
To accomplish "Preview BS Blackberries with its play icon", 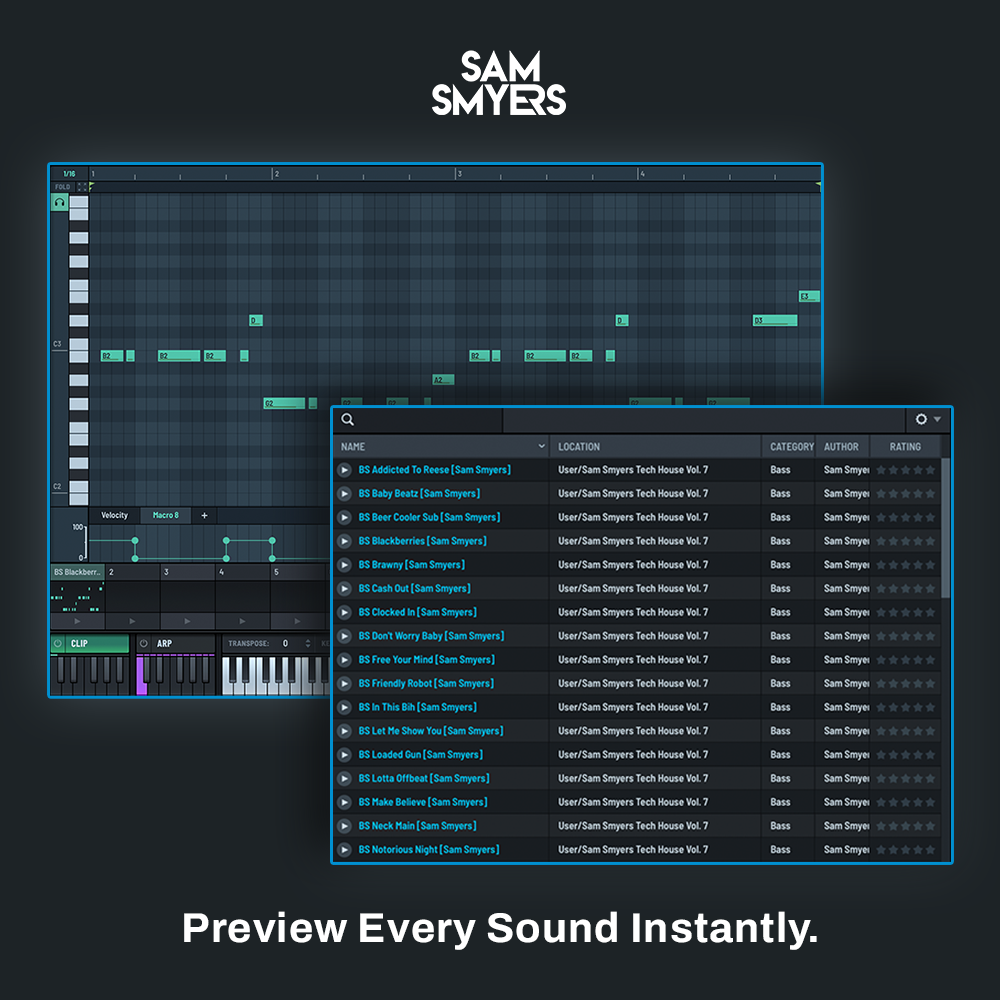I will tap(344, 541).
